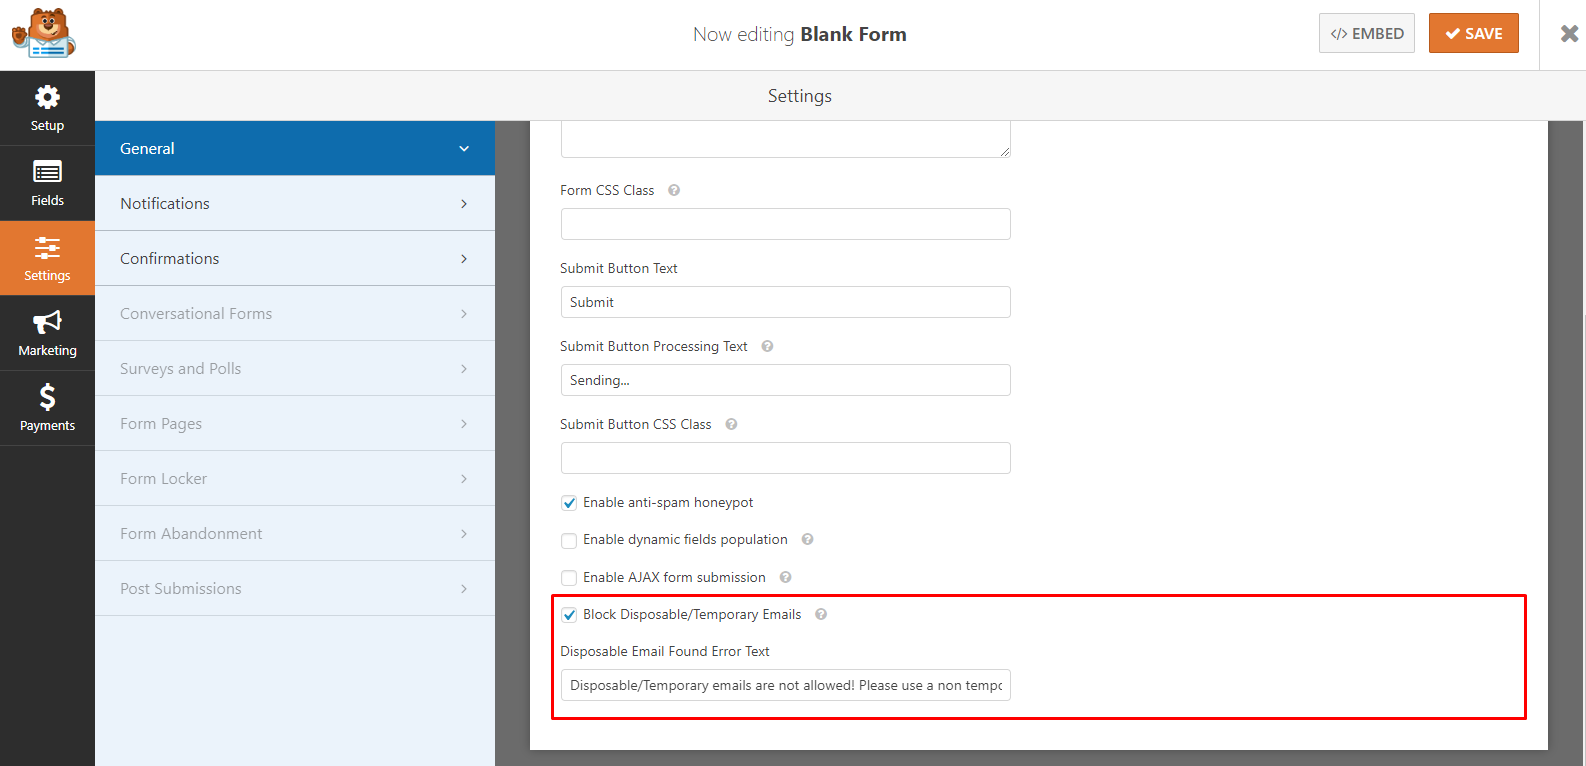The width and height of the screenshot is (1586, 766).
Task: Click help icon for dynamic fields population
Action: (807, 539)
